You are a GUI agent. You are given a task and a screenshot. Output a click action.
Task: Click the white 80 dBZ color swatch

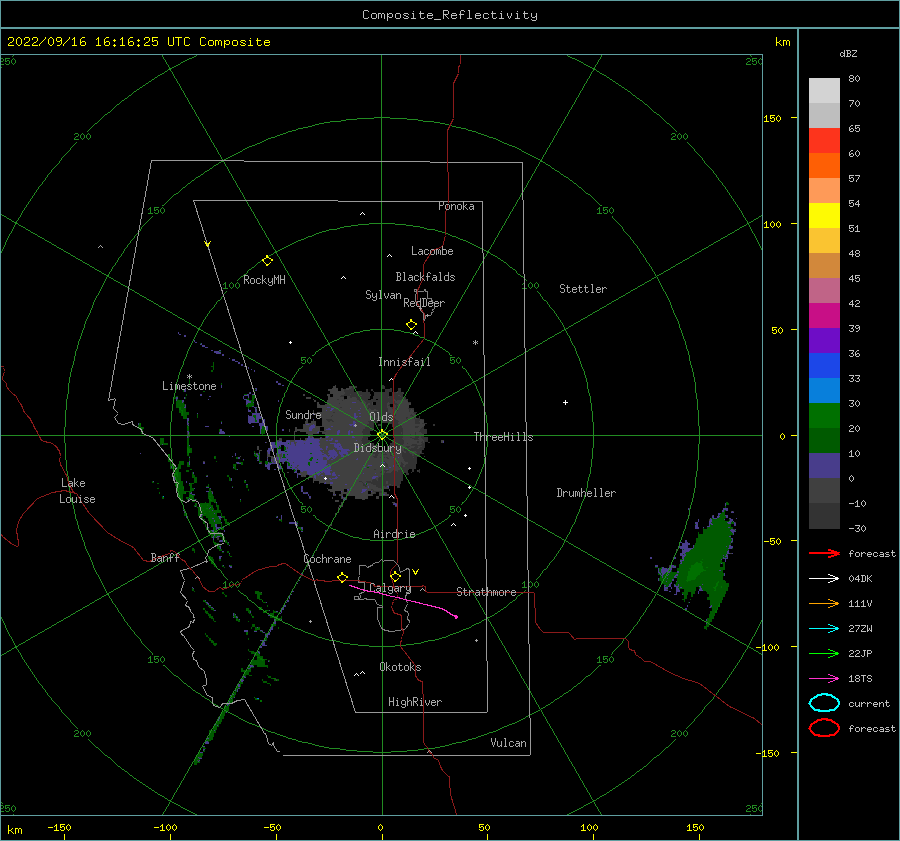click(824, 90)
